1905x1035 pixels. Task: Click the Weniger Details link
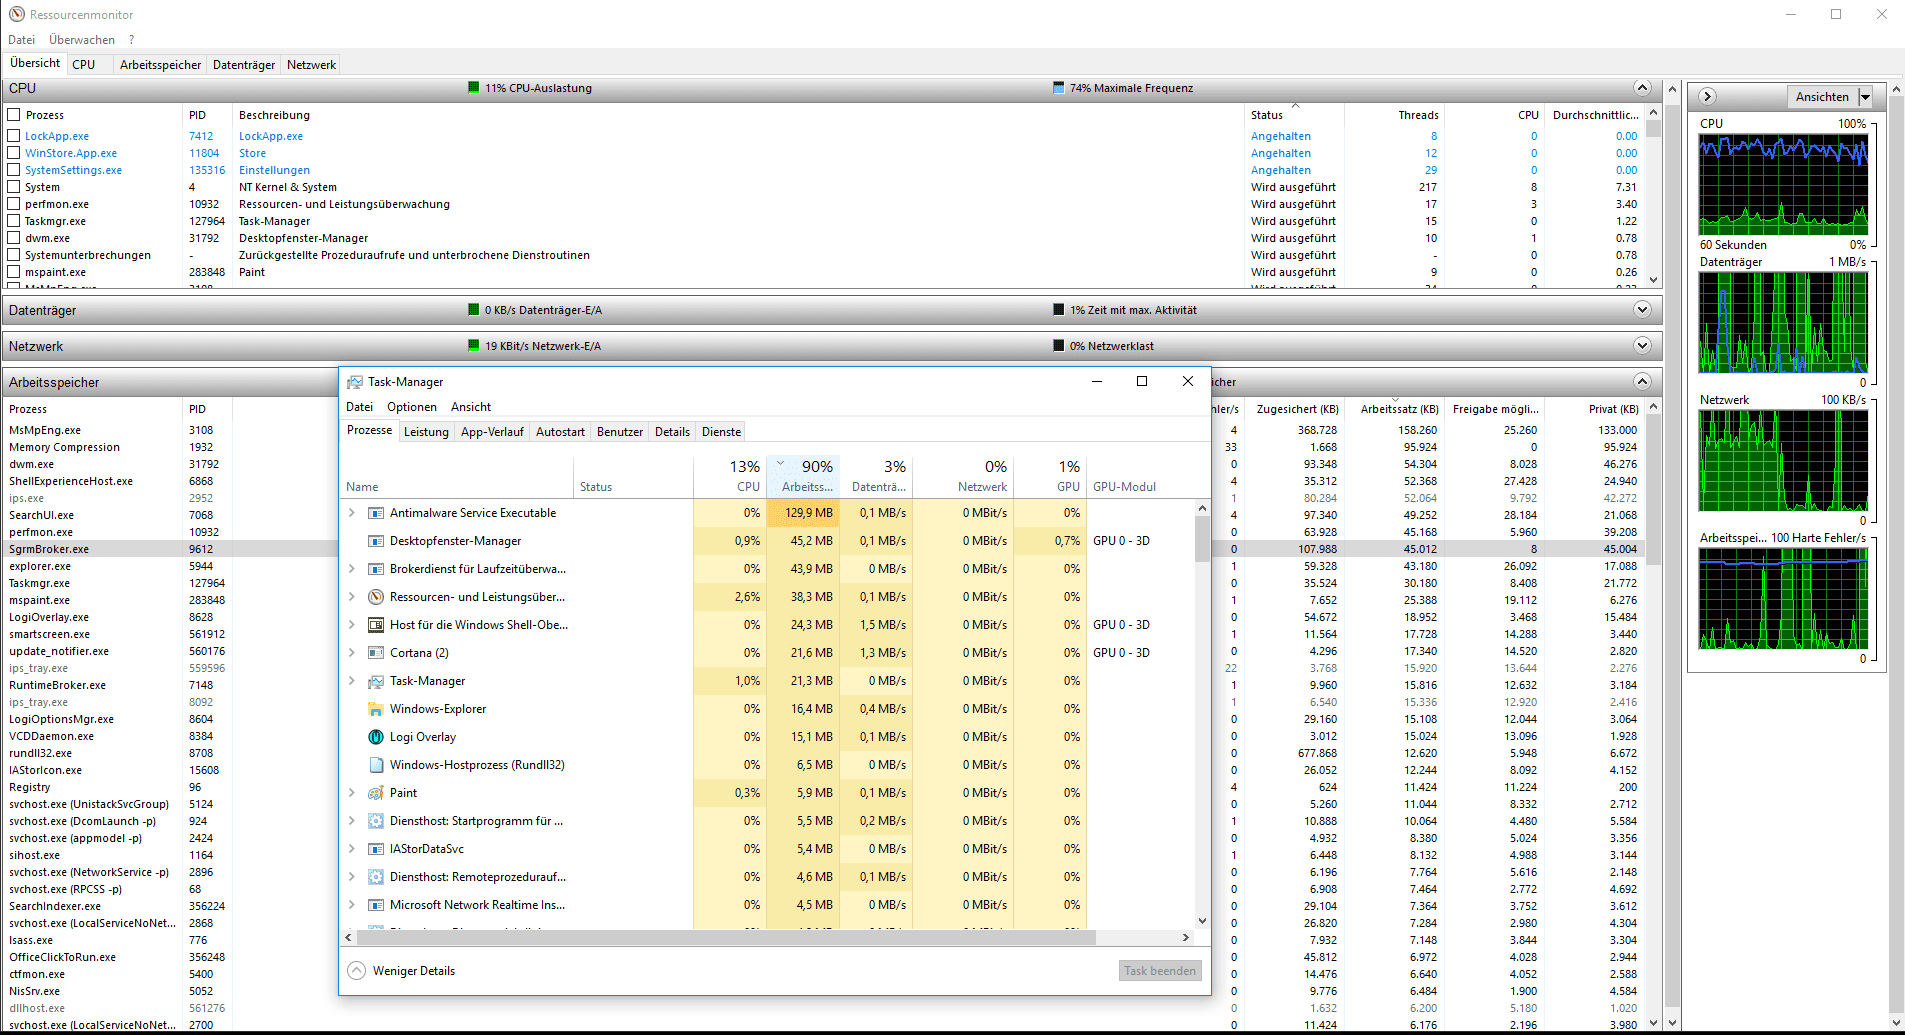pyautogui.click(x=414, y=971)
